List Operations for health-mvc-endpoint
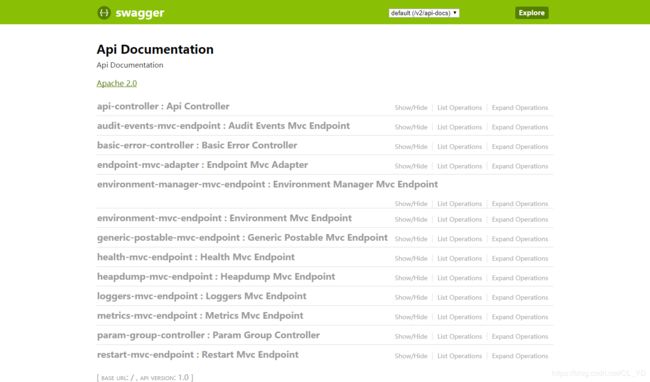This screenshot has height=382, width=650. 459,259
